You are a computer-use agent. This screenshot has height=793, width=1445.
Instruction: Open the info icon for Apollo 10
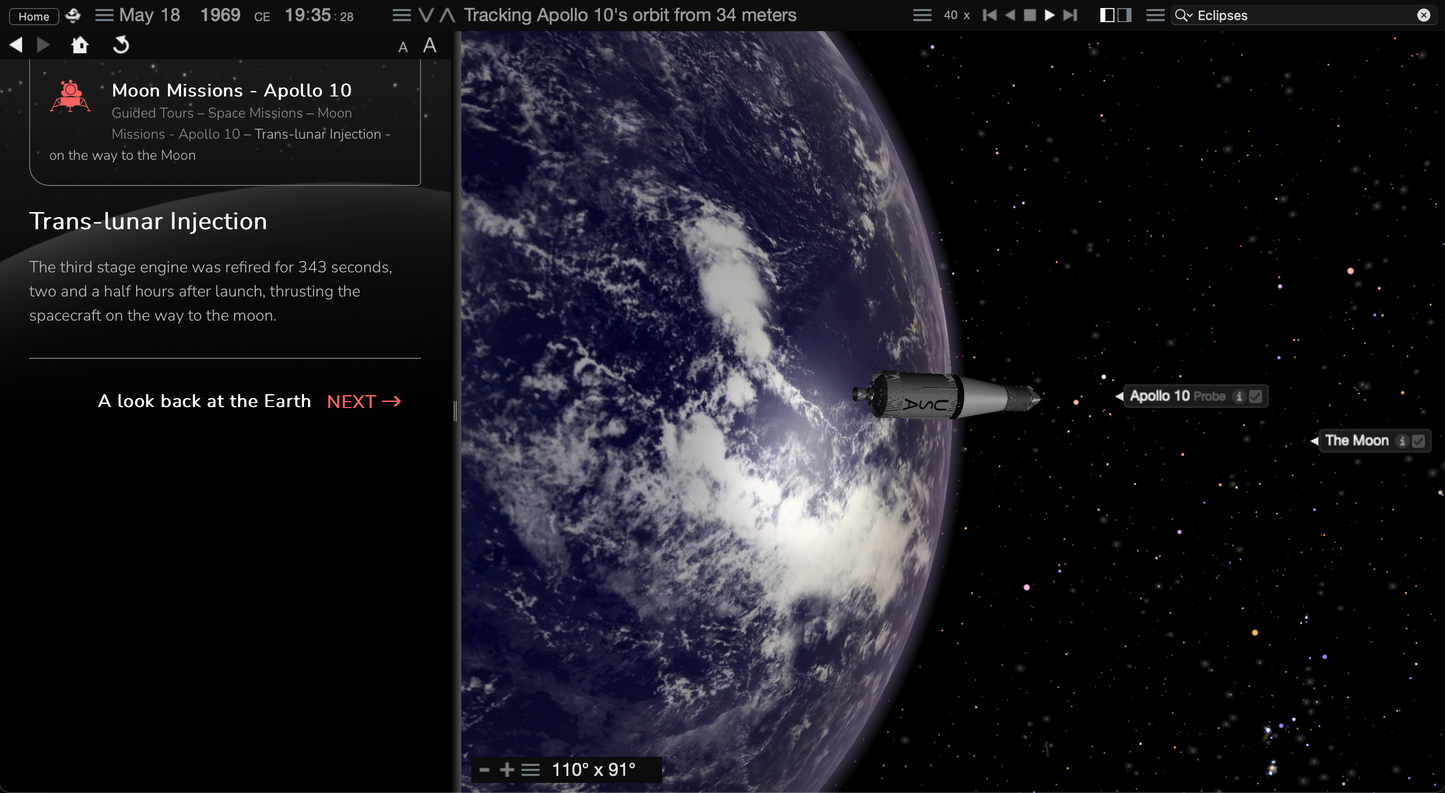(x=1239, y=396)
